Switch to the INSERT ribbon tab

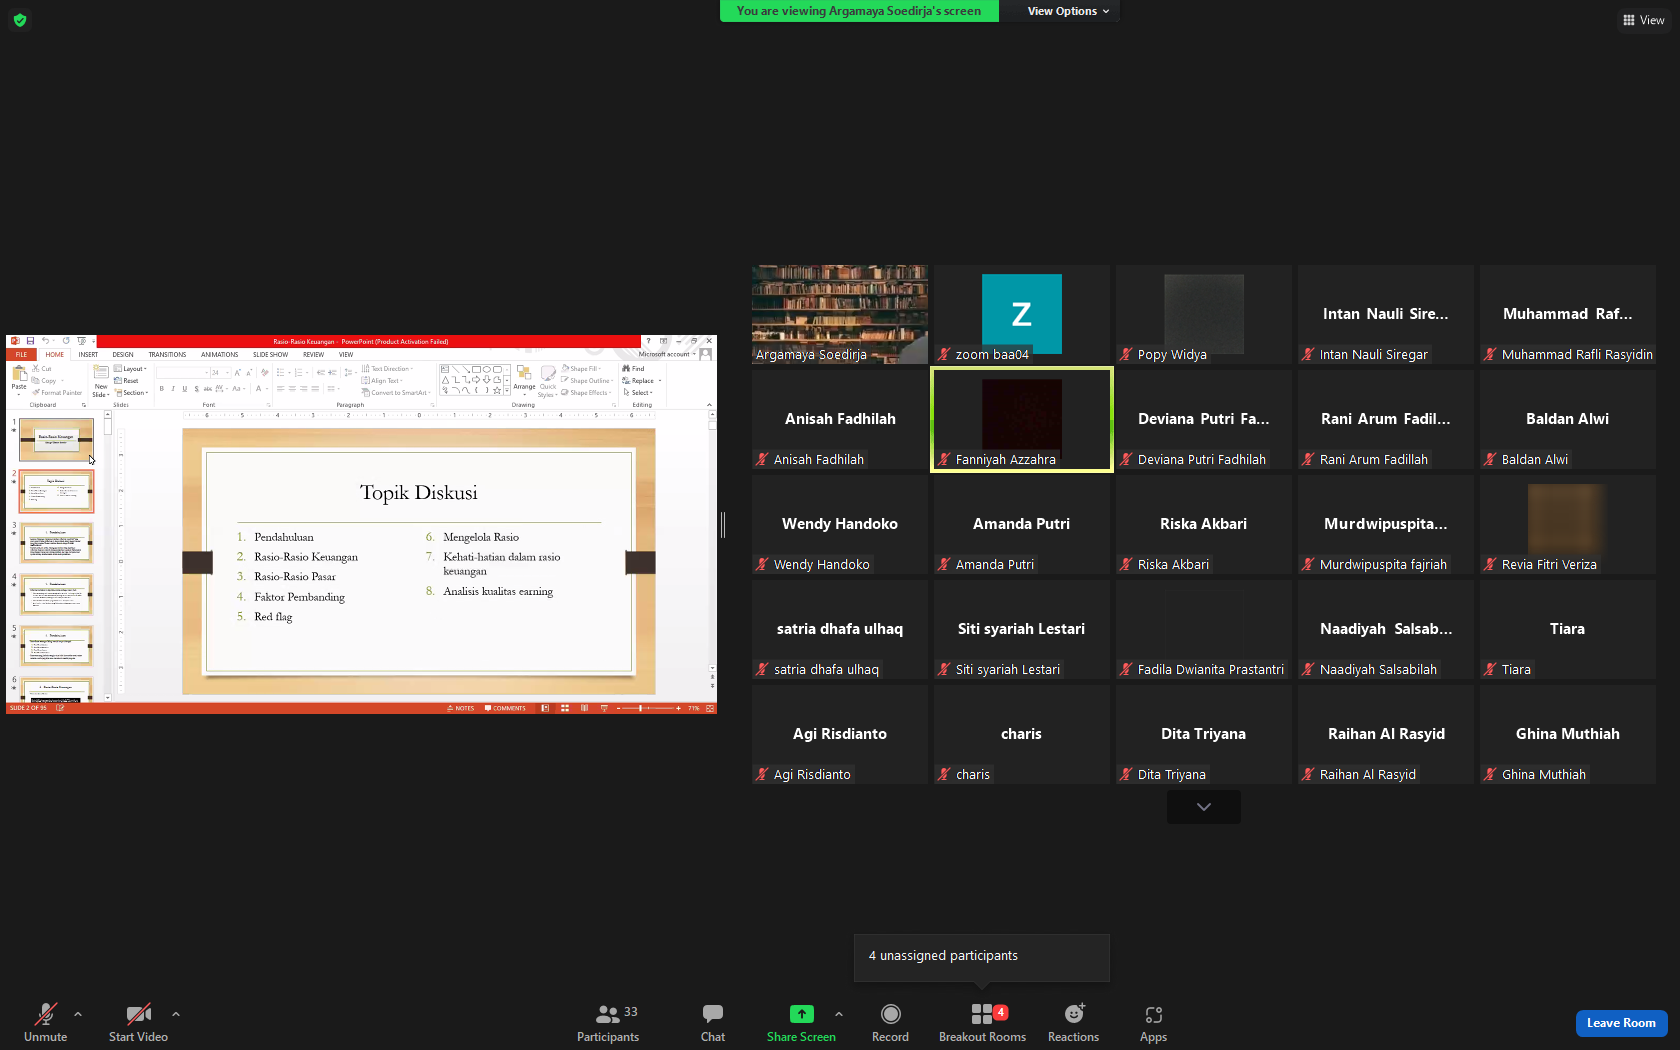pyautogui.click(x=88, y=354)
